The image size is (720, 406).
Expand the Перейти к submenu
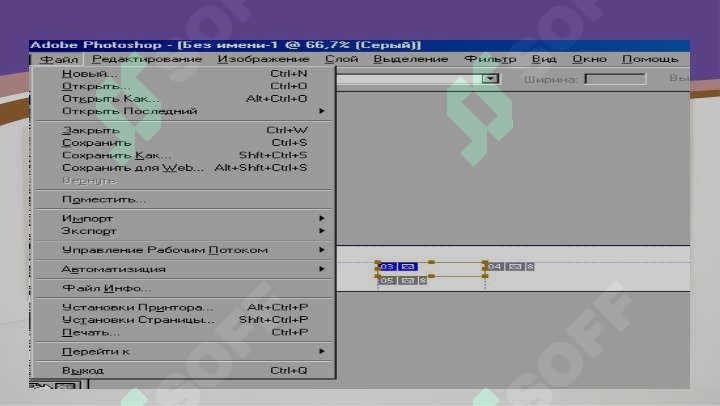click(x=184, y=351)
